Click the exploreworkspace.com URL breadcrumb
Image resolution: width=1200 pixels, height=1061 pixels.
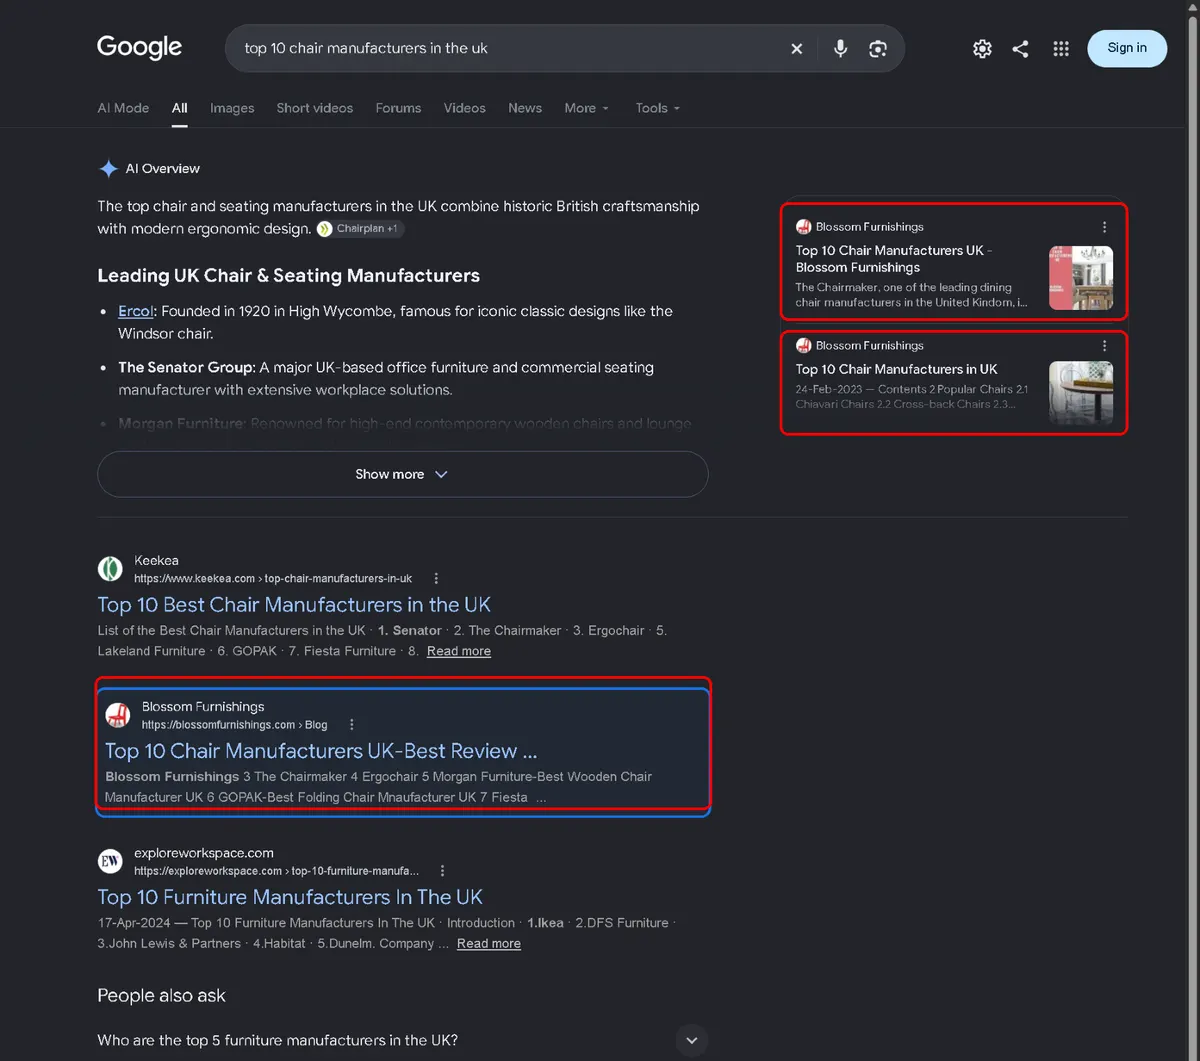(x=277, y=871)
